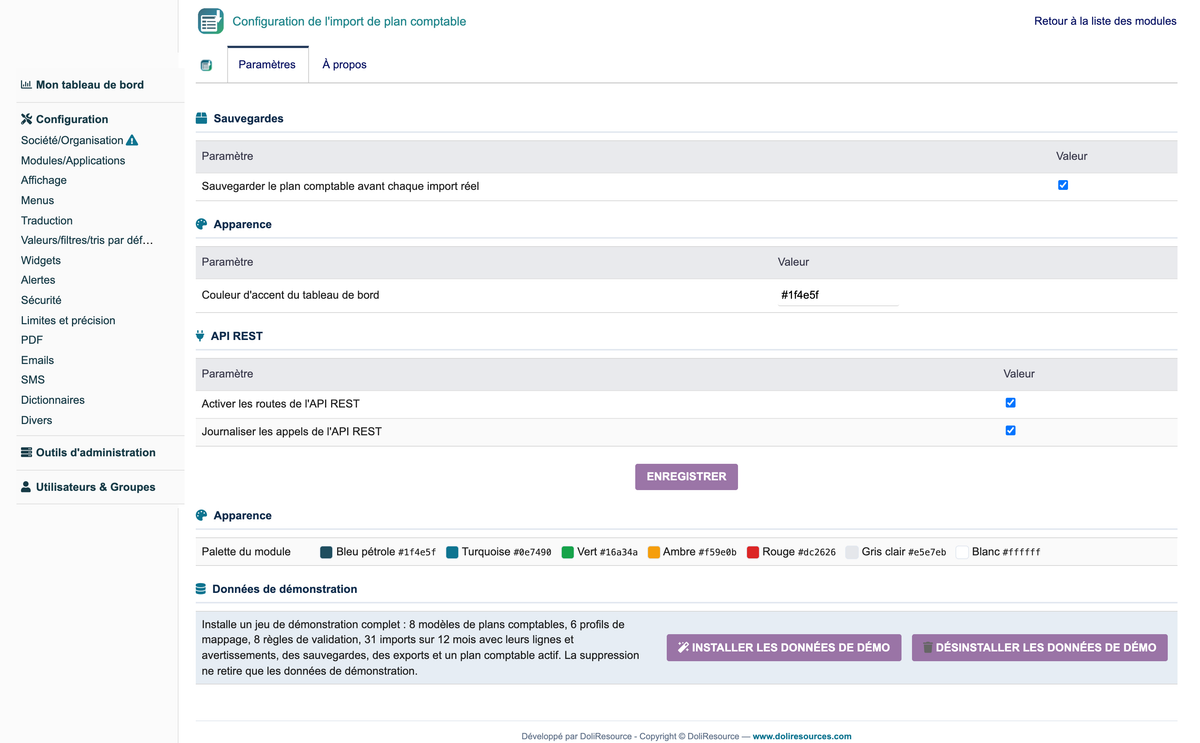
Task: Switch to the Paramètres tab
Action: tap(267, 65)
